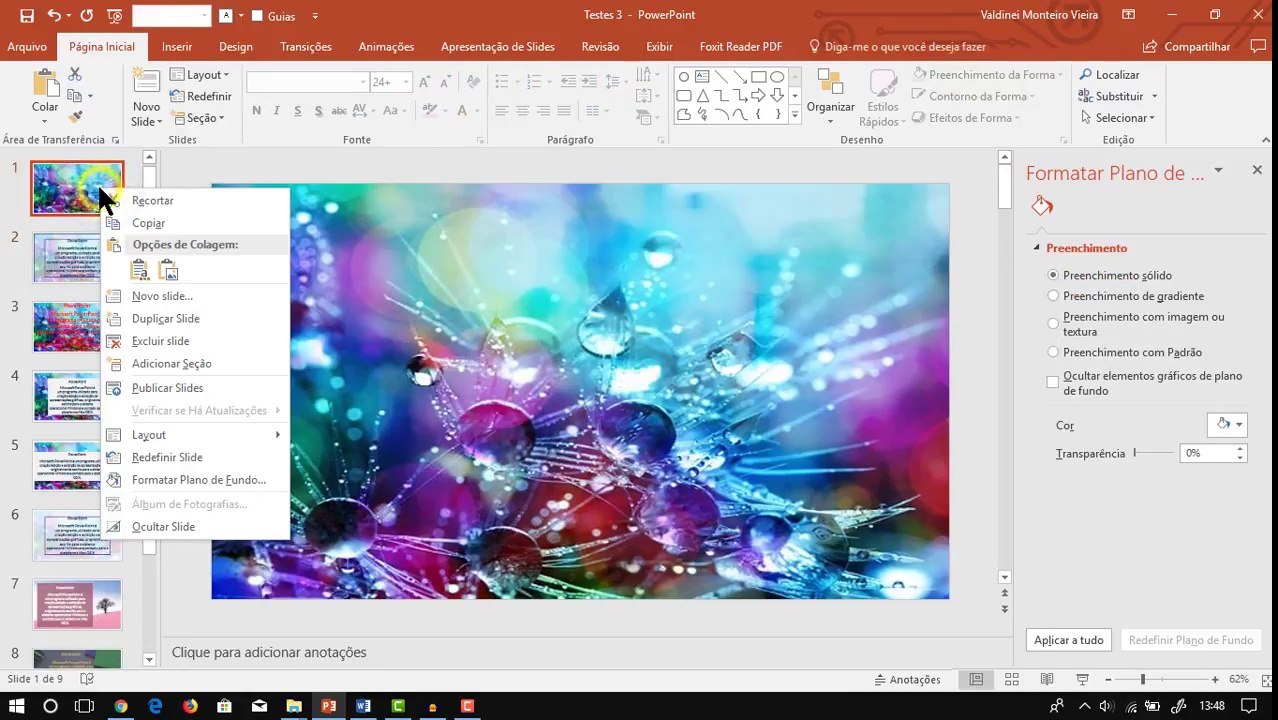
Task: Open the Cor color dropdown
Action: click(x=1228, y=425)
